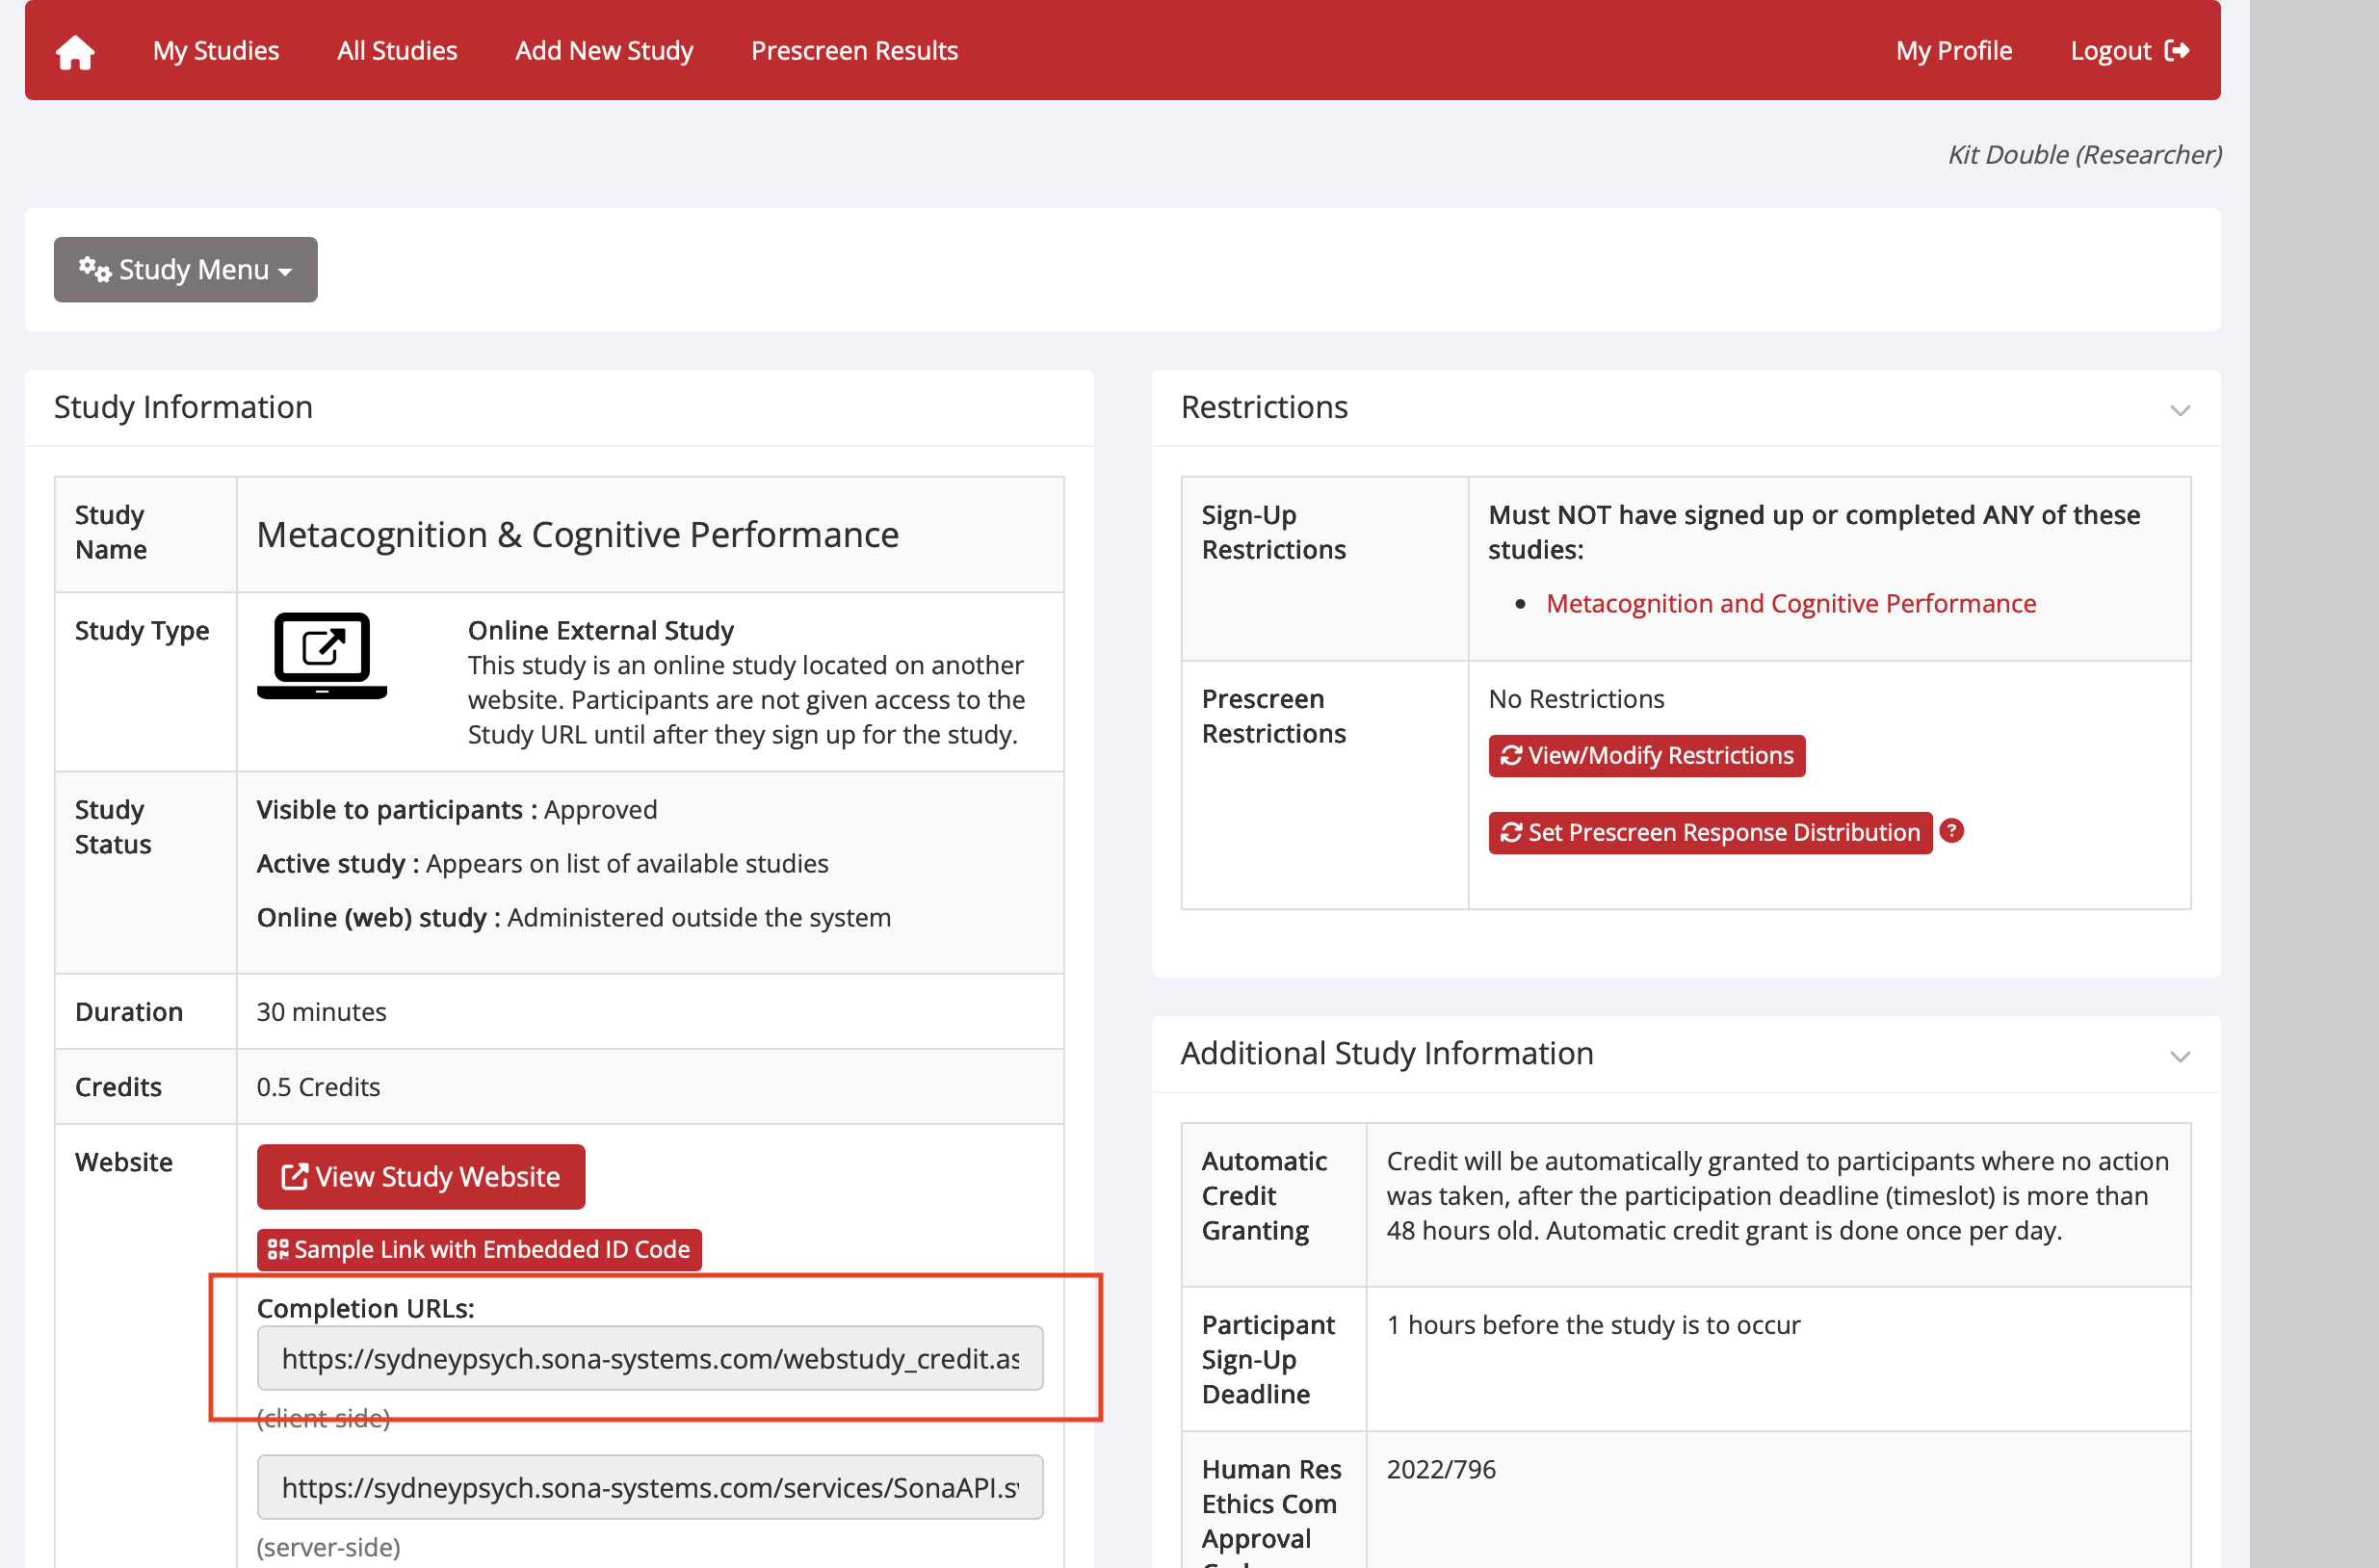Open the prescreen distribution help question icon

tap(1951, 831)
